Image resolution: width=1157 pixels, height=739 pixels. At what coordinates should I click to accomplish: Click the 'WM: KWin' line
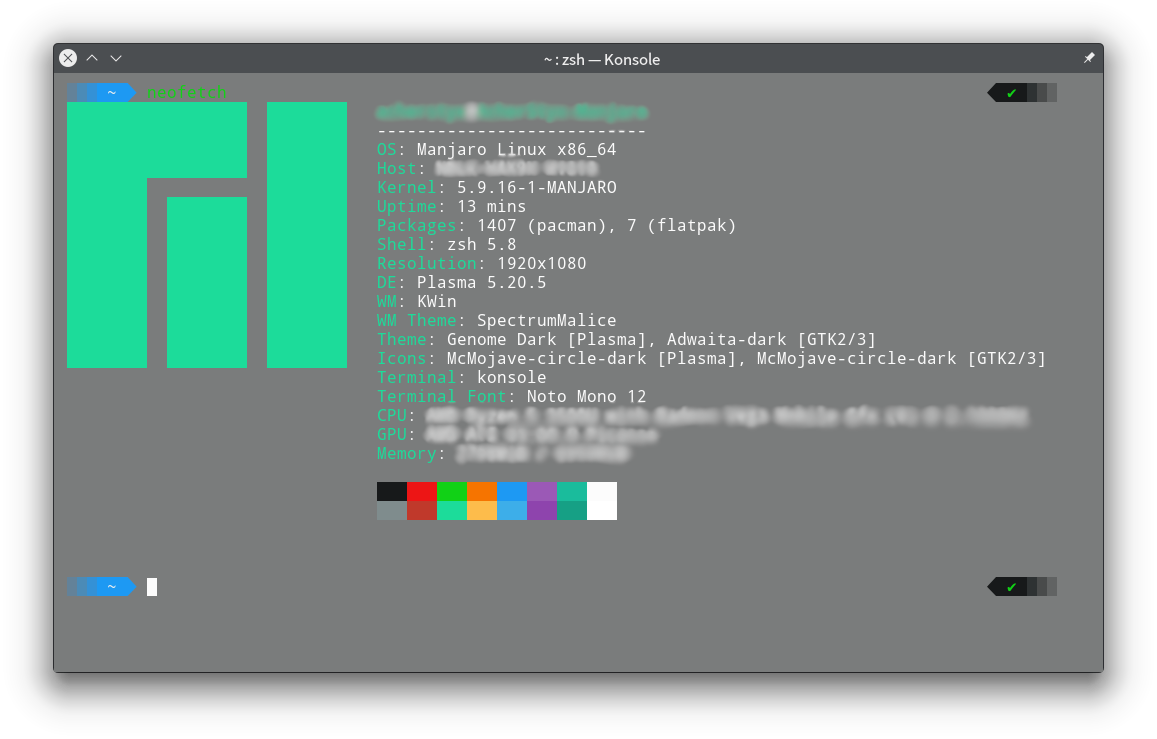pyautogui.click(x=416, y=302)
